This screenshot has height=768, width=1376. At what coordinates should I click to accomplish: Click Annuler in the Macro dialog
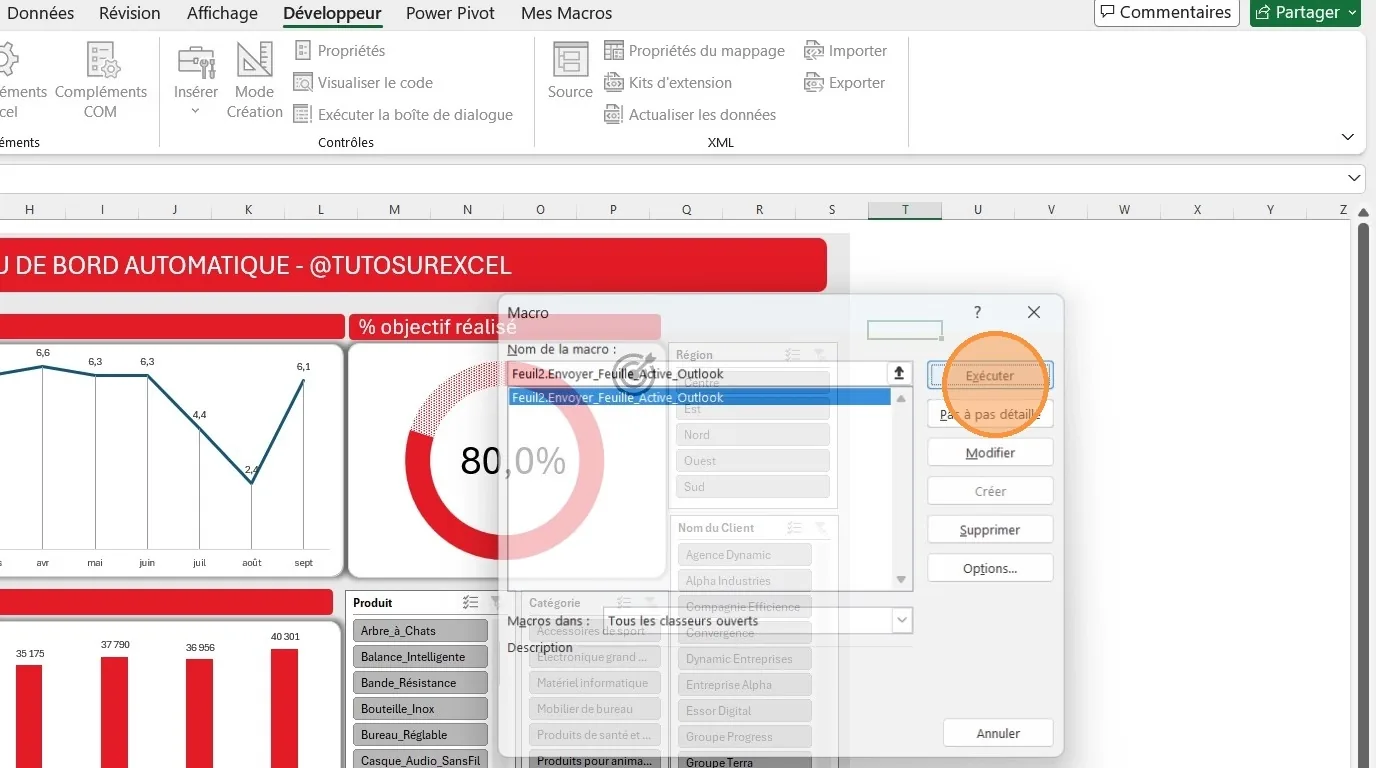[x=998, y=733]
